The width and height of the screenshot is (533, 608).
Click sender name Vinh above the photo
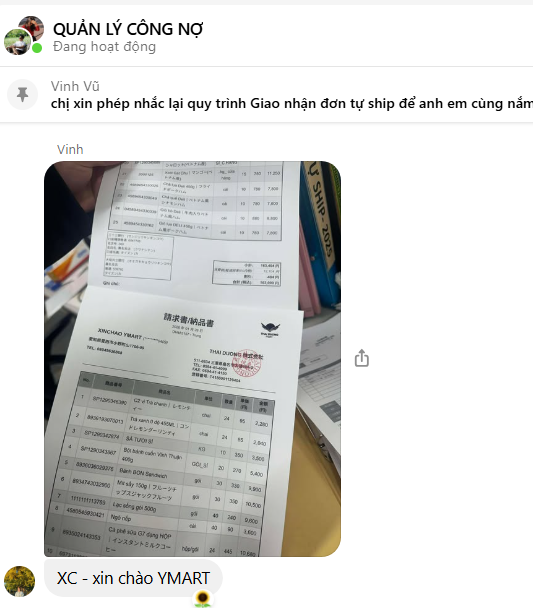pyautogui.click(x=70, y=149)
